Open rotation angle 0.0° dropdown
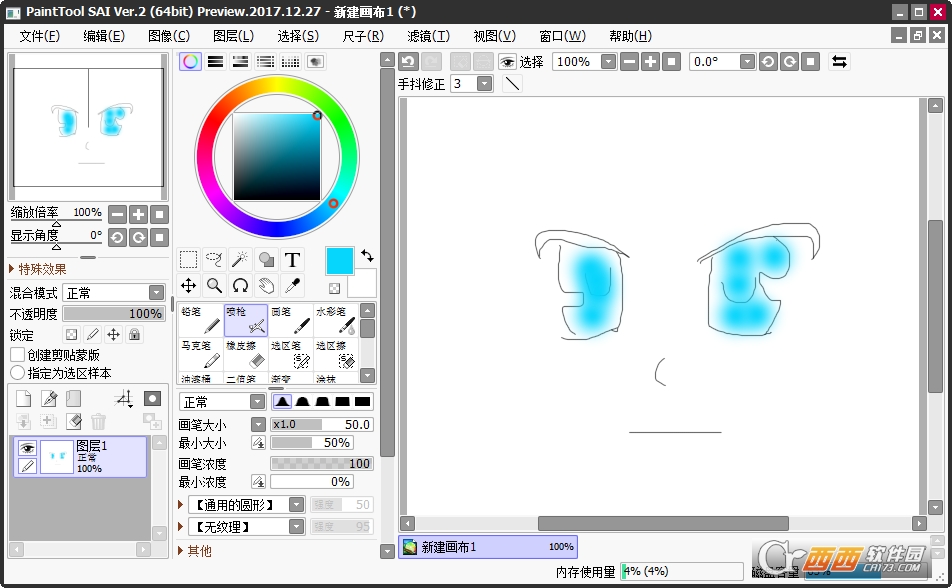This screenshot has width=952, height=588. (x=747, y=61)
